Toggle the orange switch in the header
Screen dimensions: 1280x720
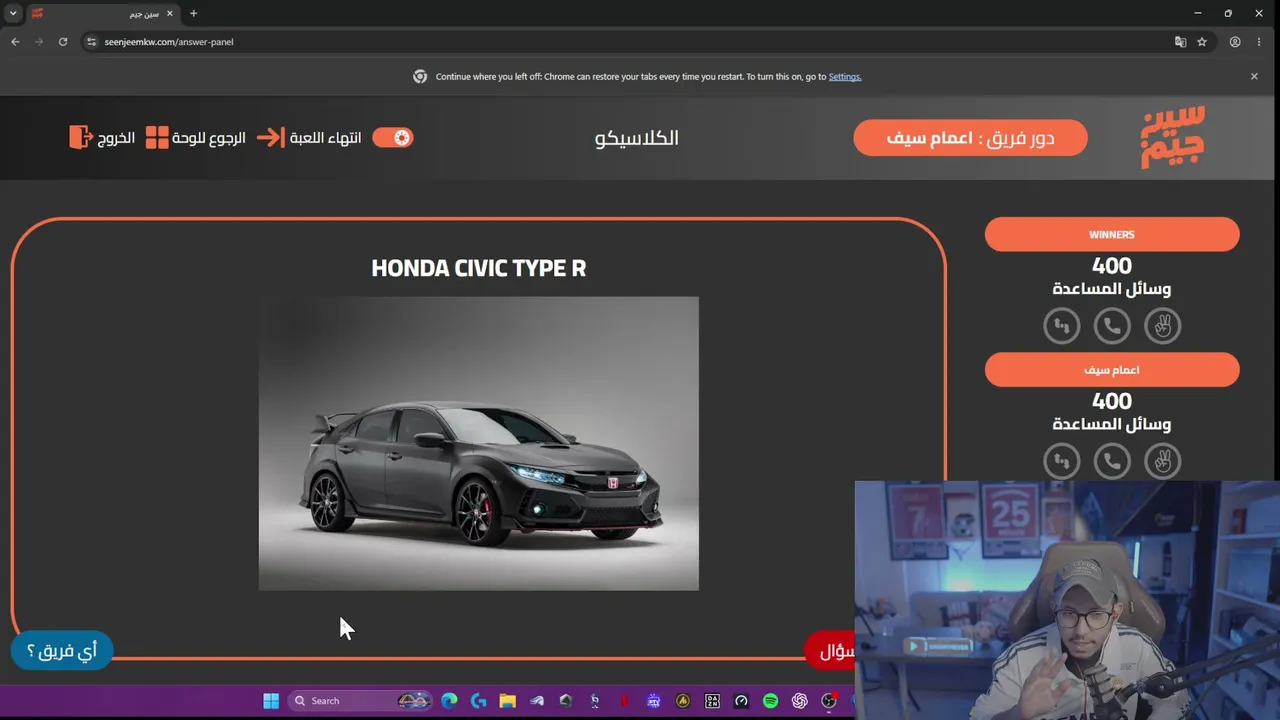(393, 137)
